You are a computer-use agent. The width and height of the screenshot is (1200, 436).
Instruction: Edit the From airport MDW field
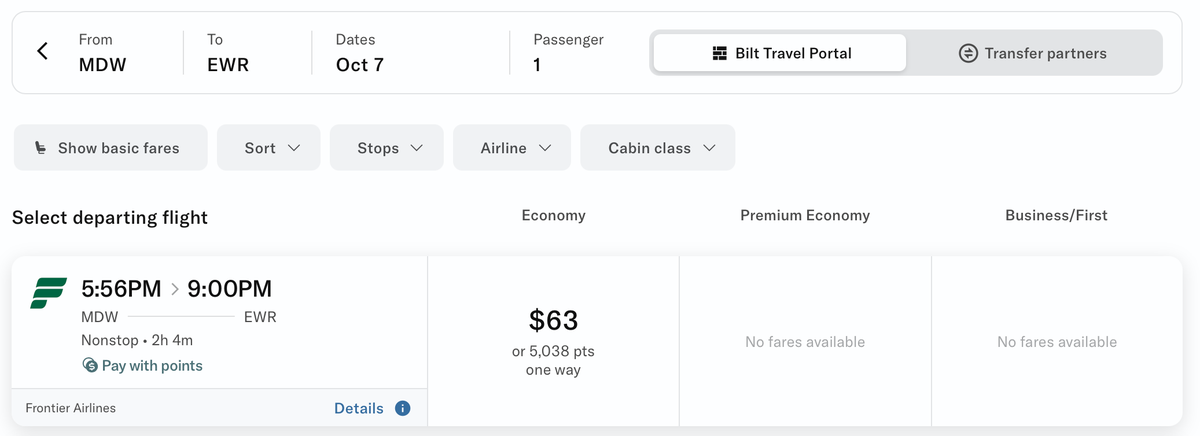[103, 53]
